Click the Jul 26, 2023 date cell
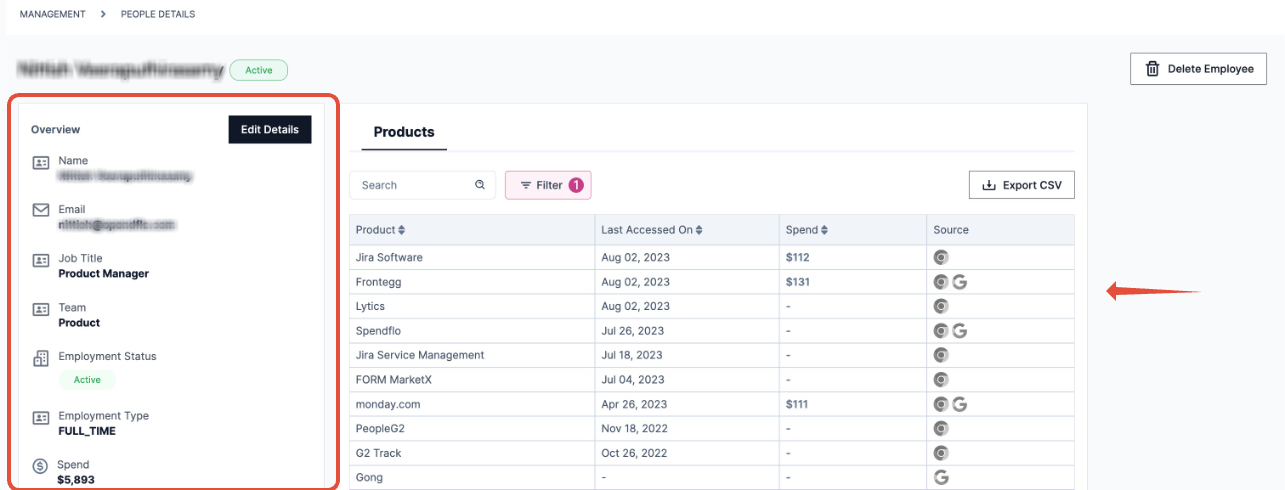Viewport: 1285px width, 490px height. tap(687, 331)
